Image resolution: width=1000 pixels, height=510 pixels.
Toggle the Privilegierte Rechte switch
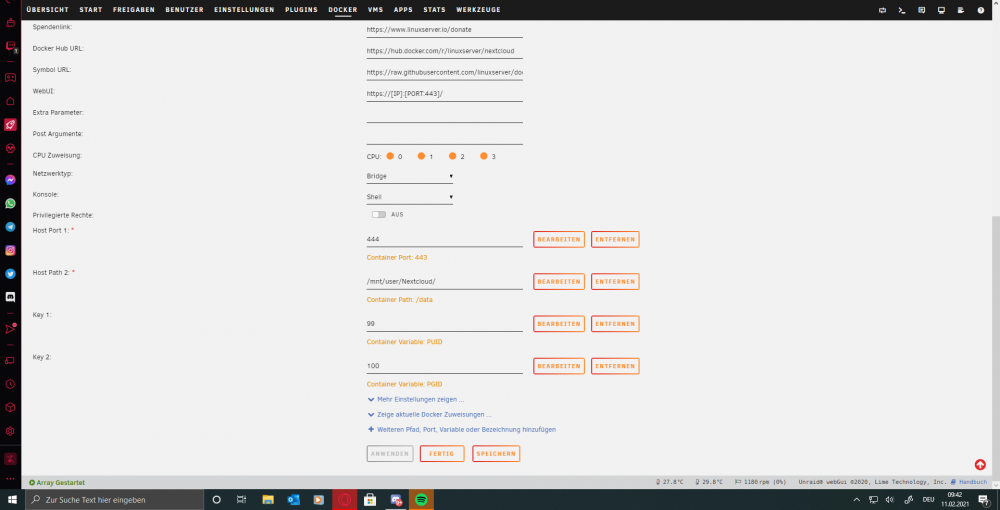(379, 215)
